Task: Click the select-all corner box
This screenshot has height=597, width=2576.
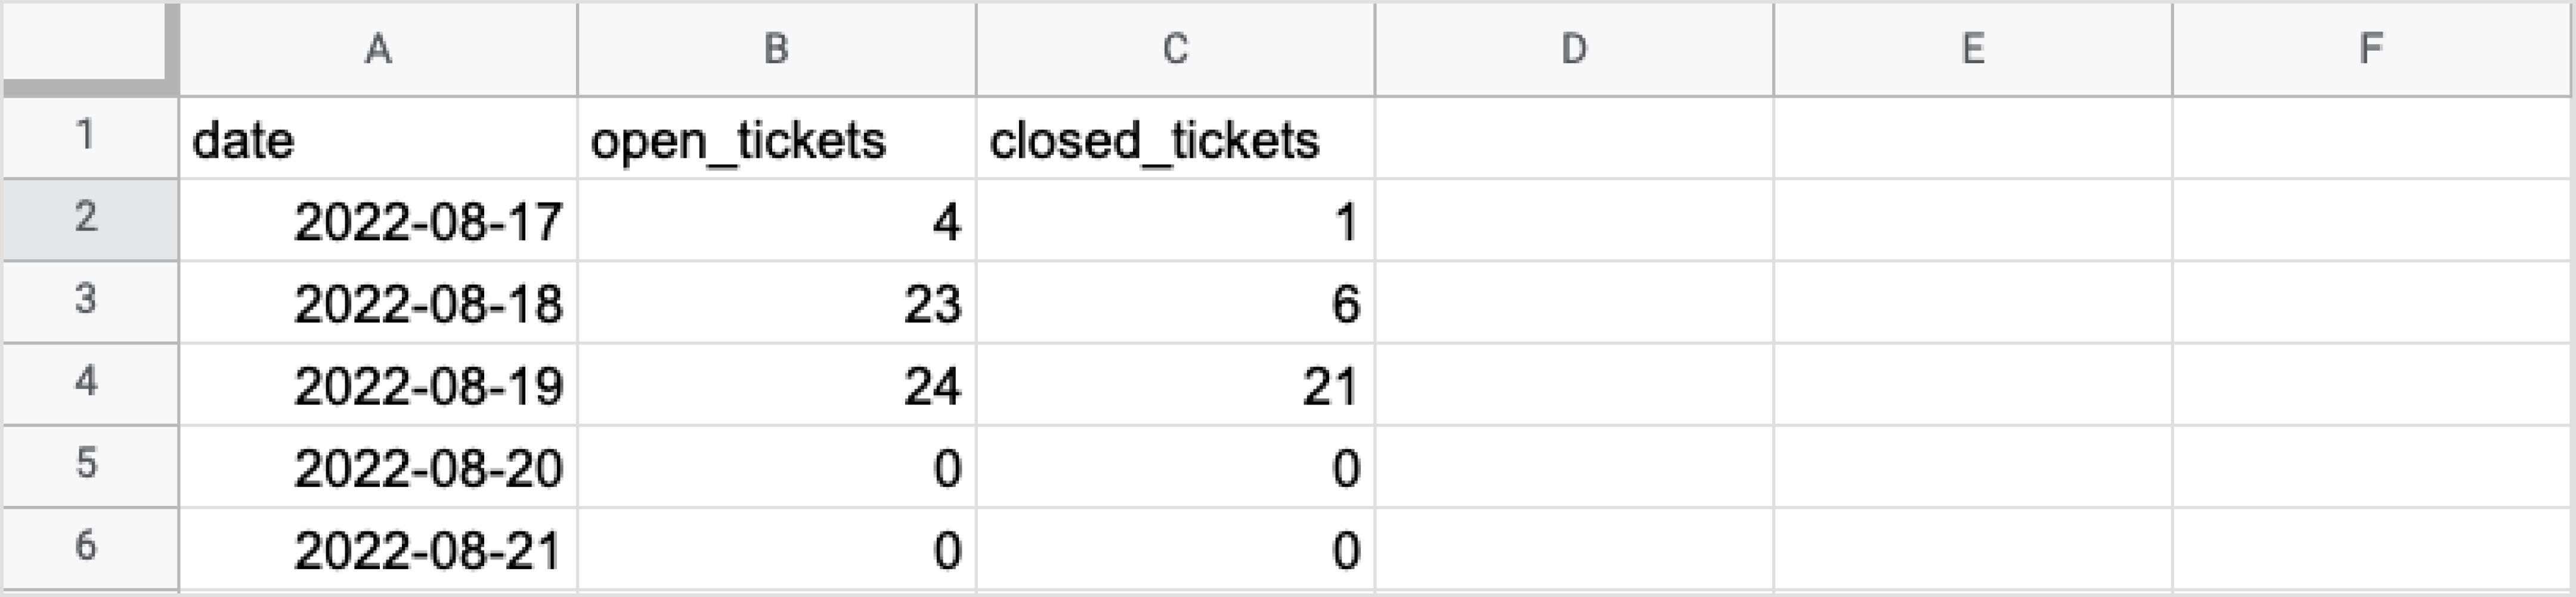Action: pos(88,48)
